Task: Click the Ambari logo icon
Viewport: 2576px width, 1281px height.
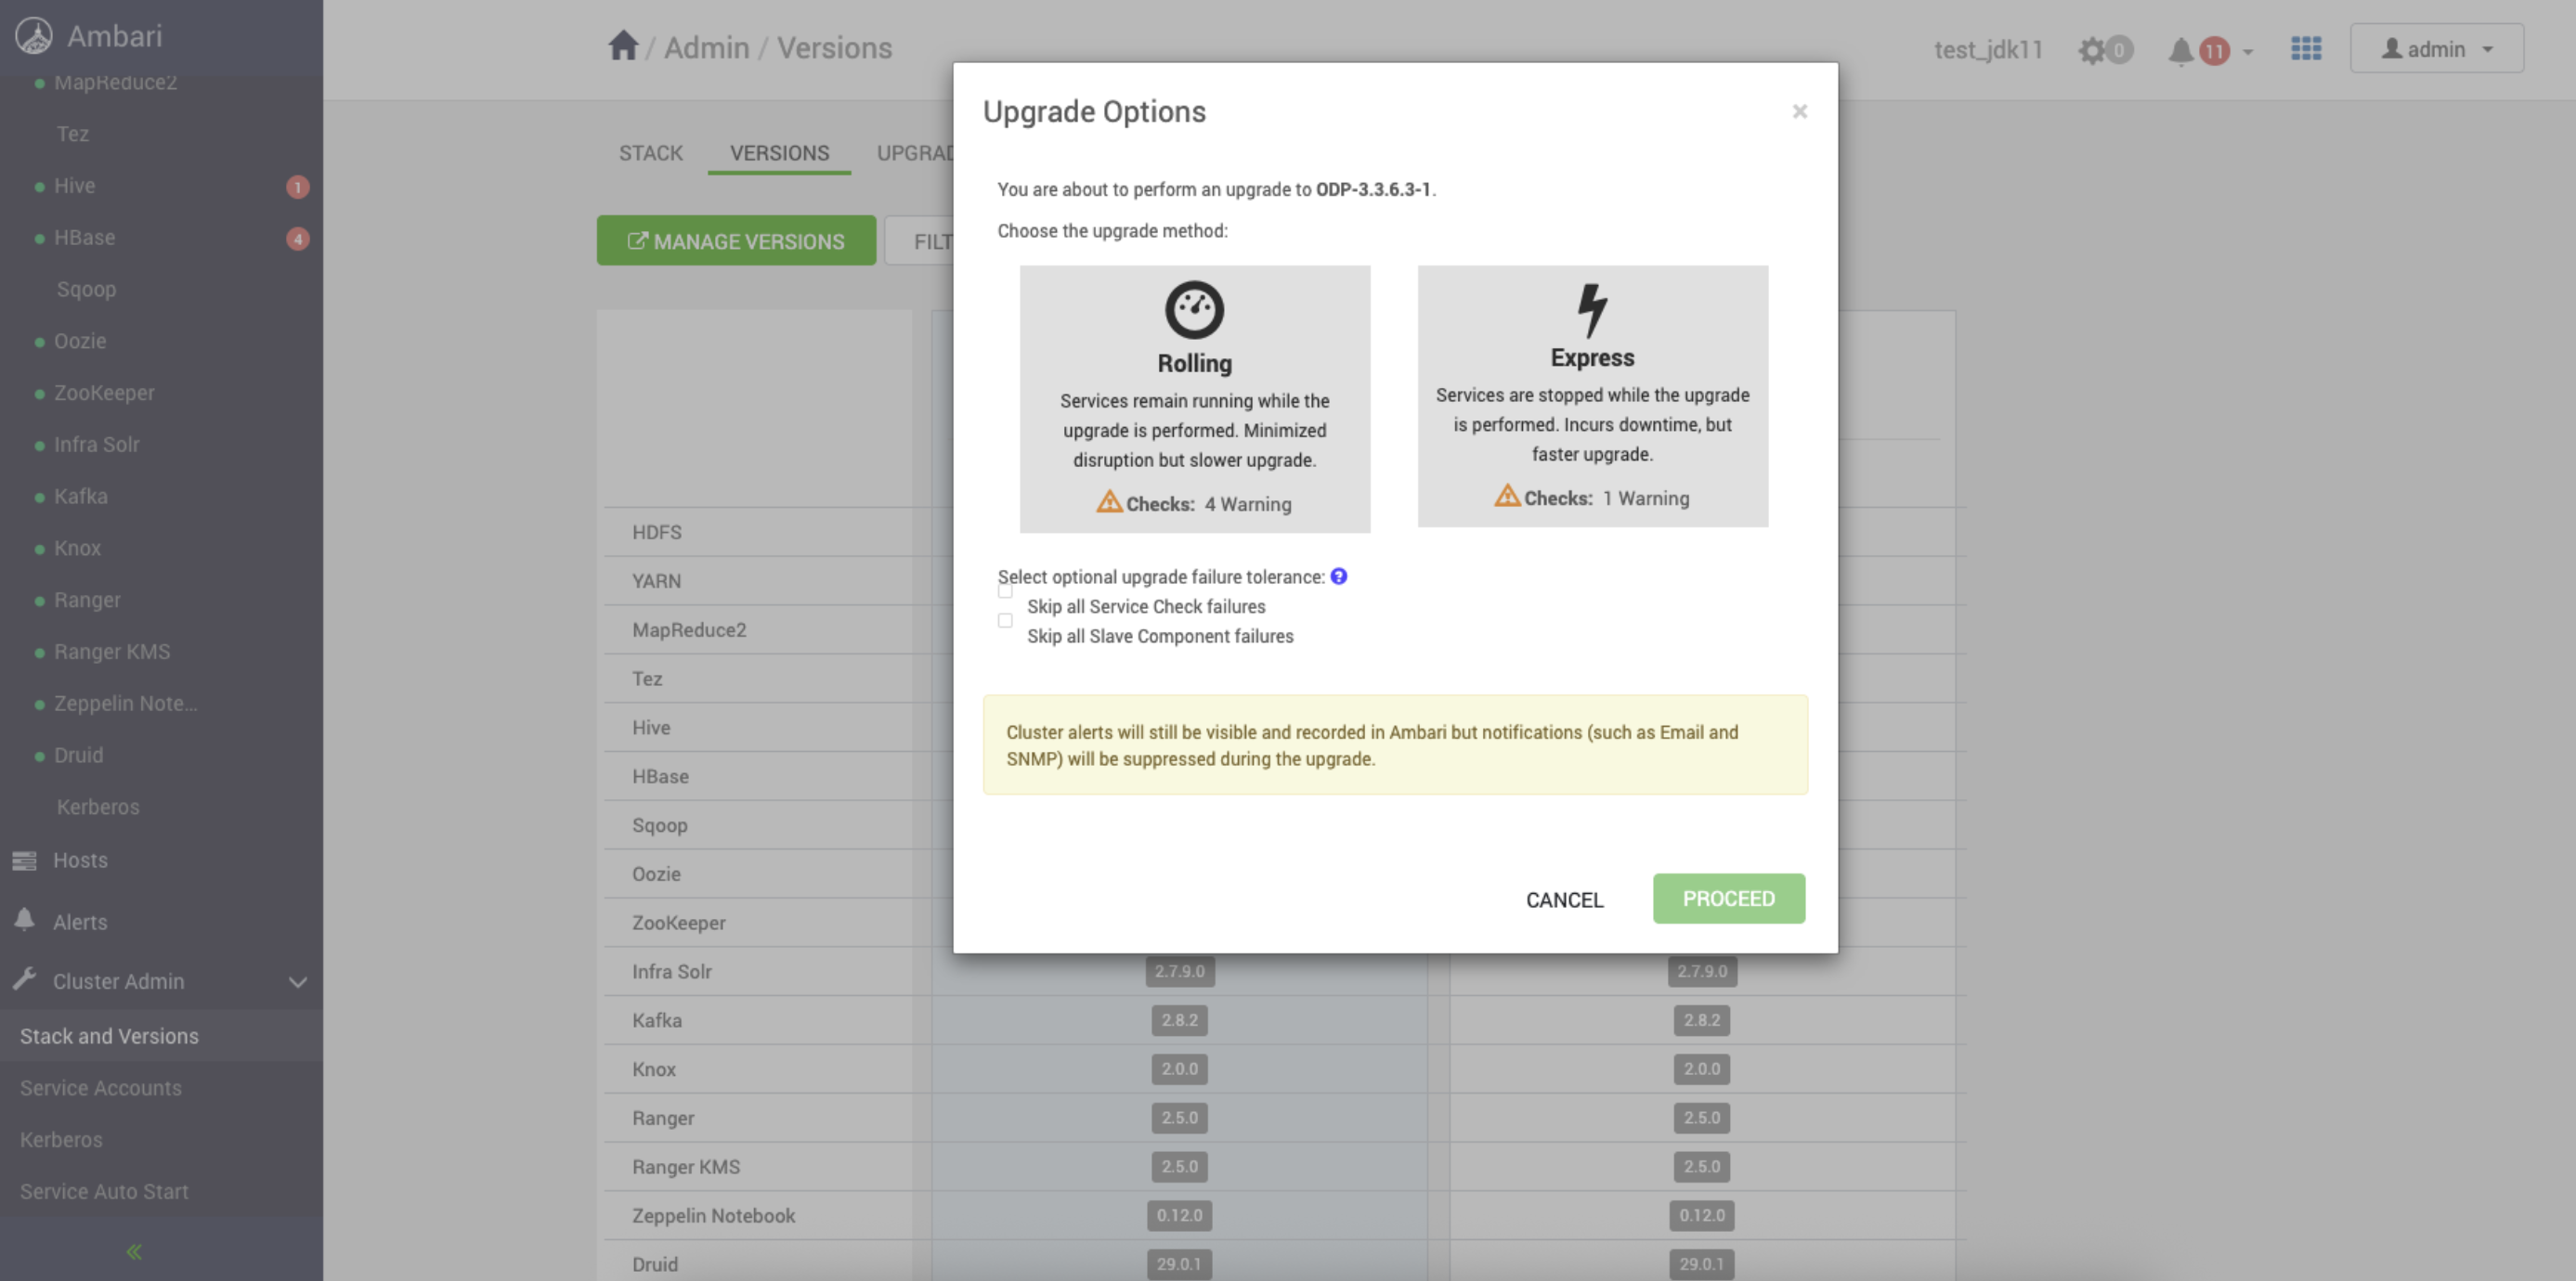Action: (34, 36)
